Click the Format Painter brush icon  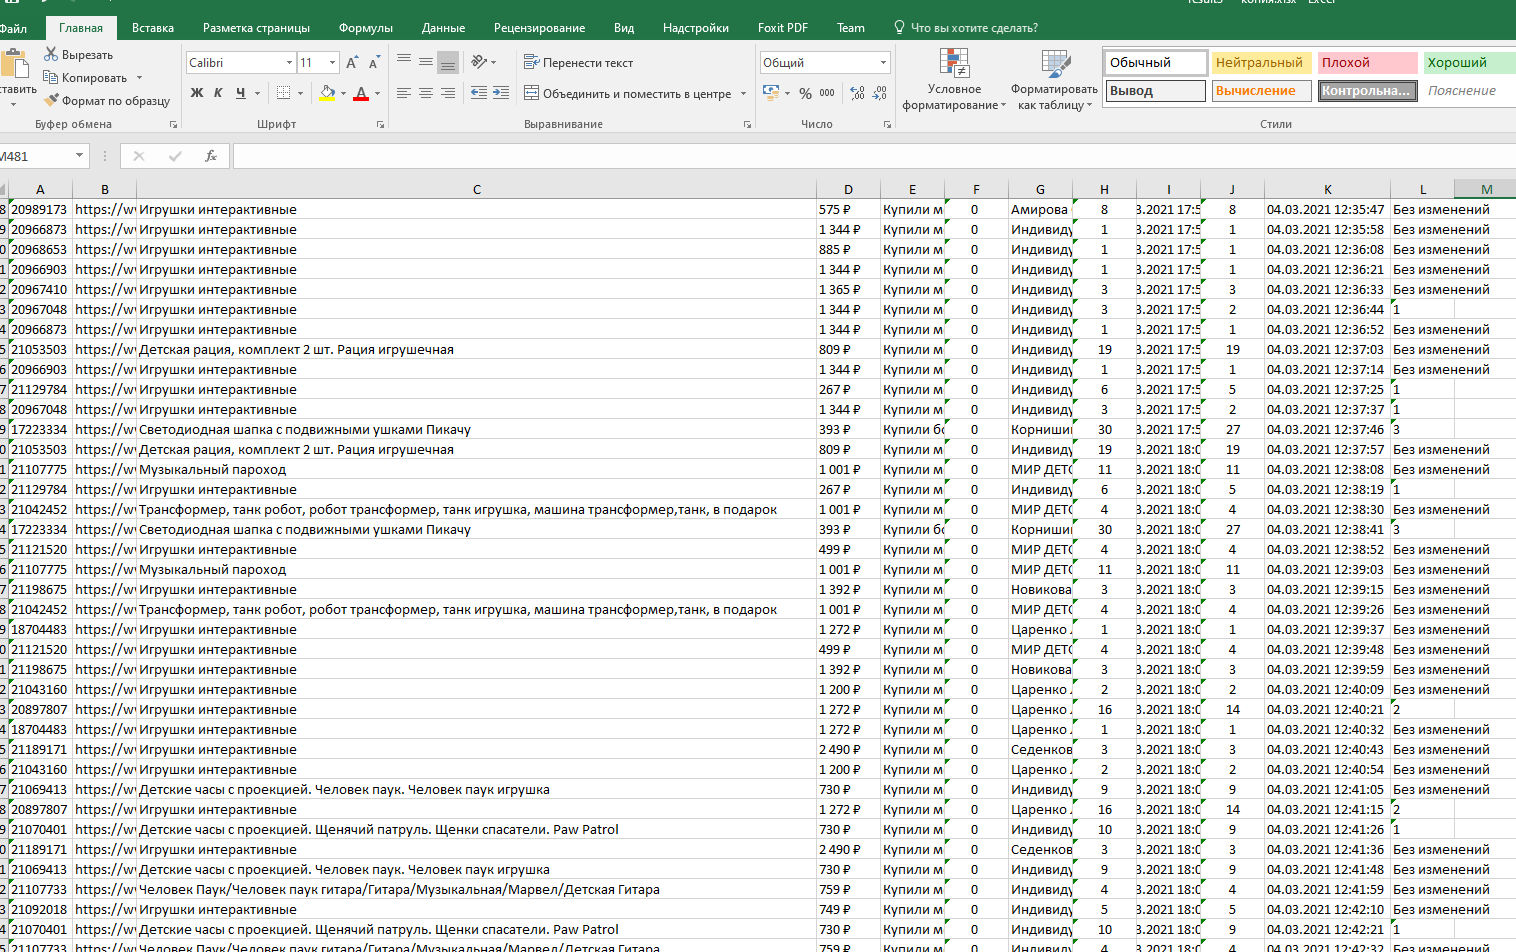(51, 100)
